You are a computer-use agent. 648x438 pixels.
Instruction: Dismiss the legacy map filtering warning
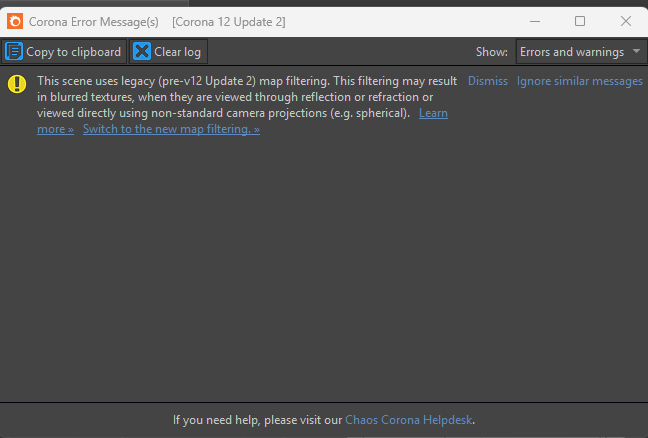tap(488, 81)
